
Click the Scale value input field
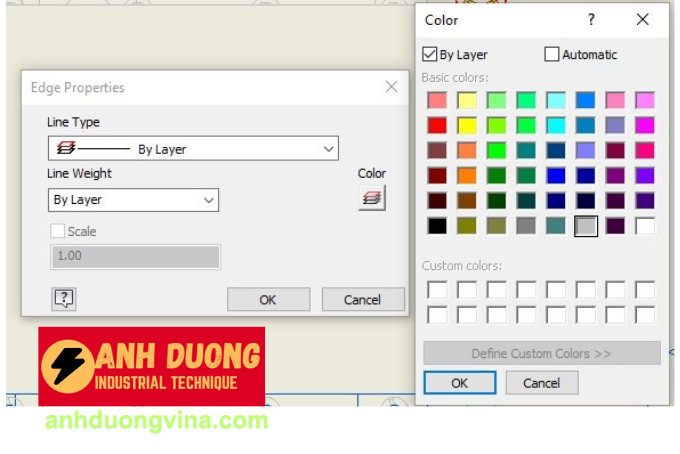134,256
